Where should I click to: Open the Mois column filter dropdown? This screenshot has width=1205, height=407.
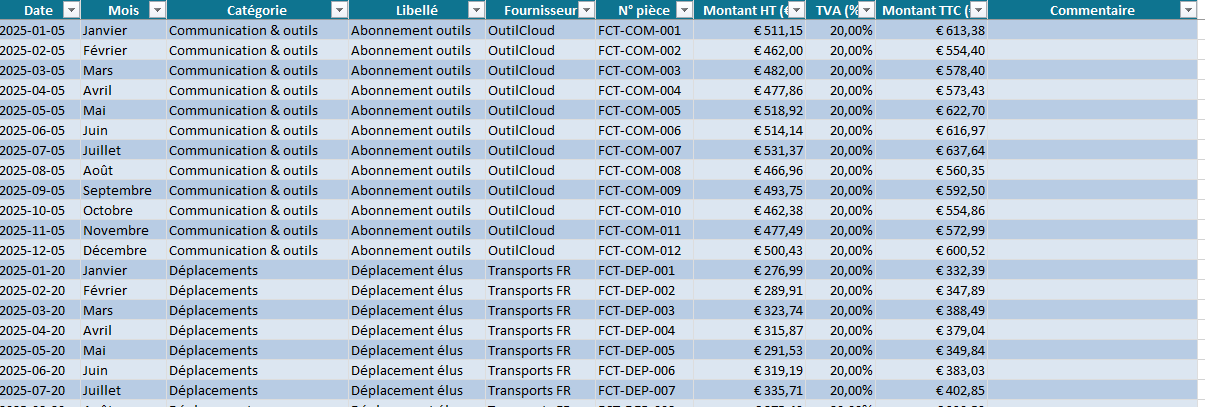pyautogui.click(x=157, y=10)
